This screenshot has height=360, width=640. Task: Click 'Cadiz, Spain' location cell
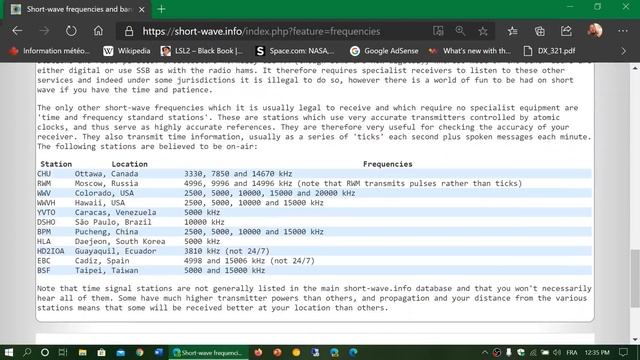[102, 261]
